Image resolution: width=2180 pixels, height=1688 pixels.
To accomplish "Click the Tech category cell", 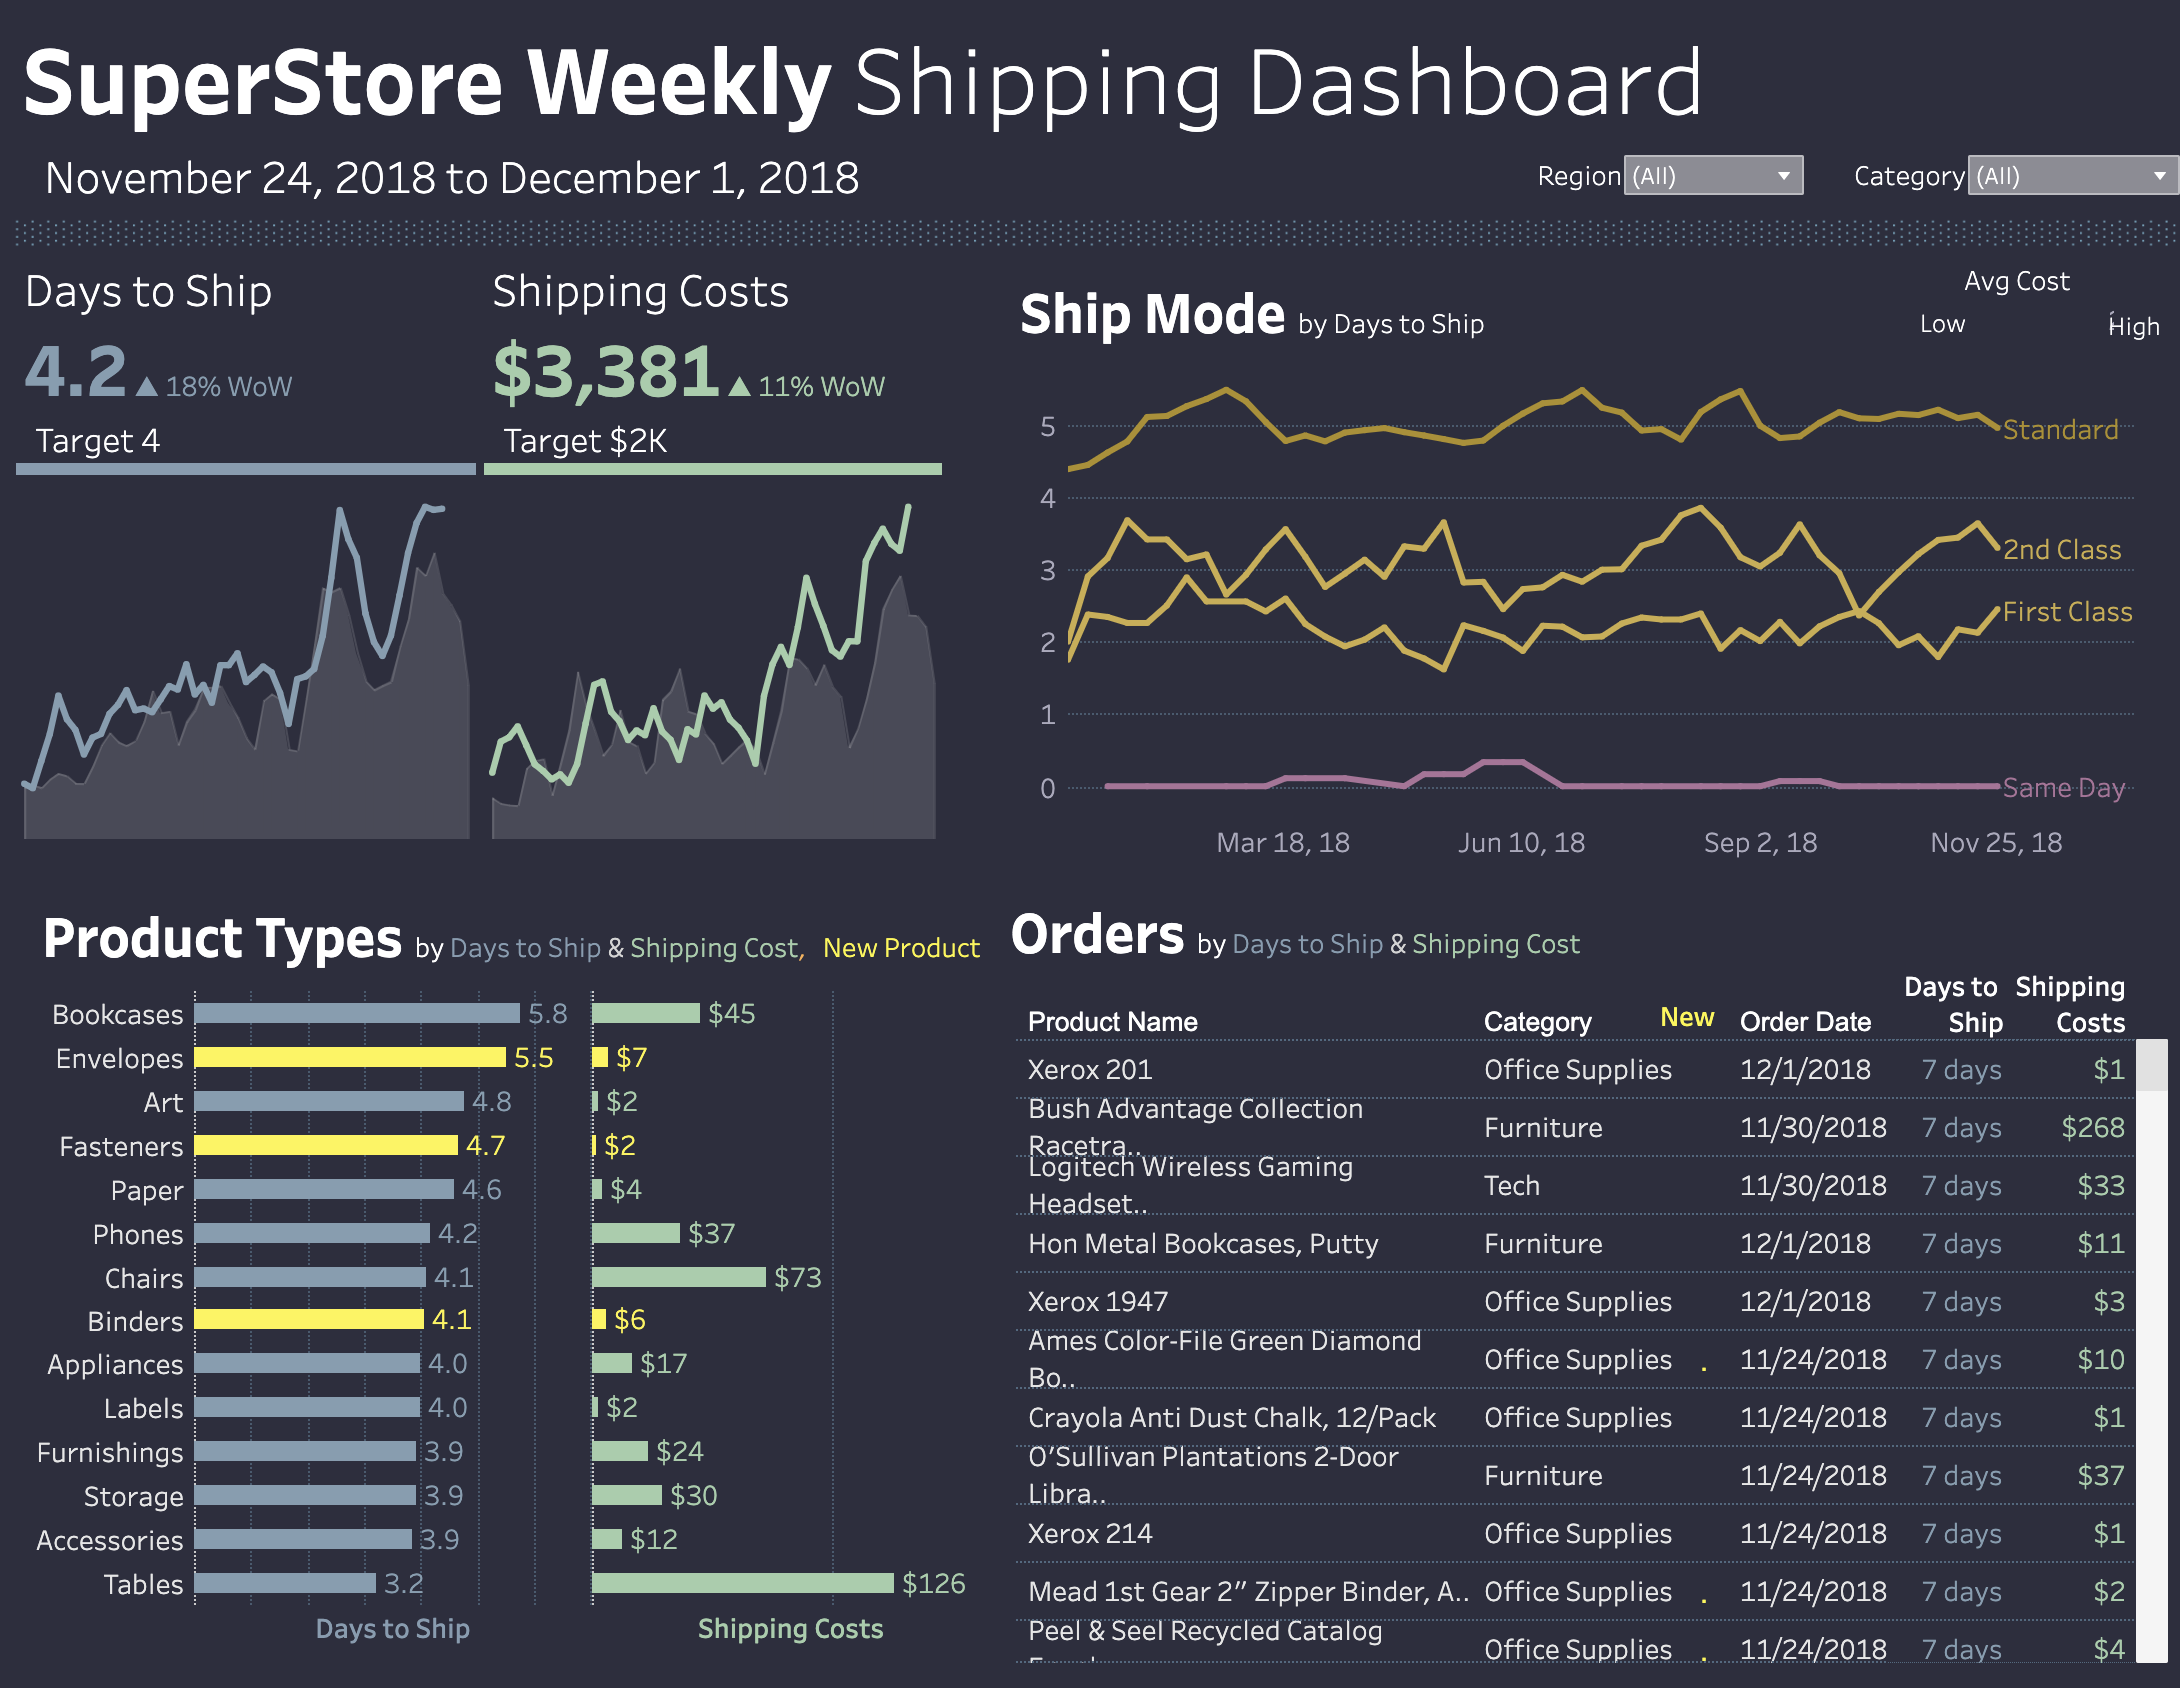I will pyautogui.click(x=1511, y=1185).
